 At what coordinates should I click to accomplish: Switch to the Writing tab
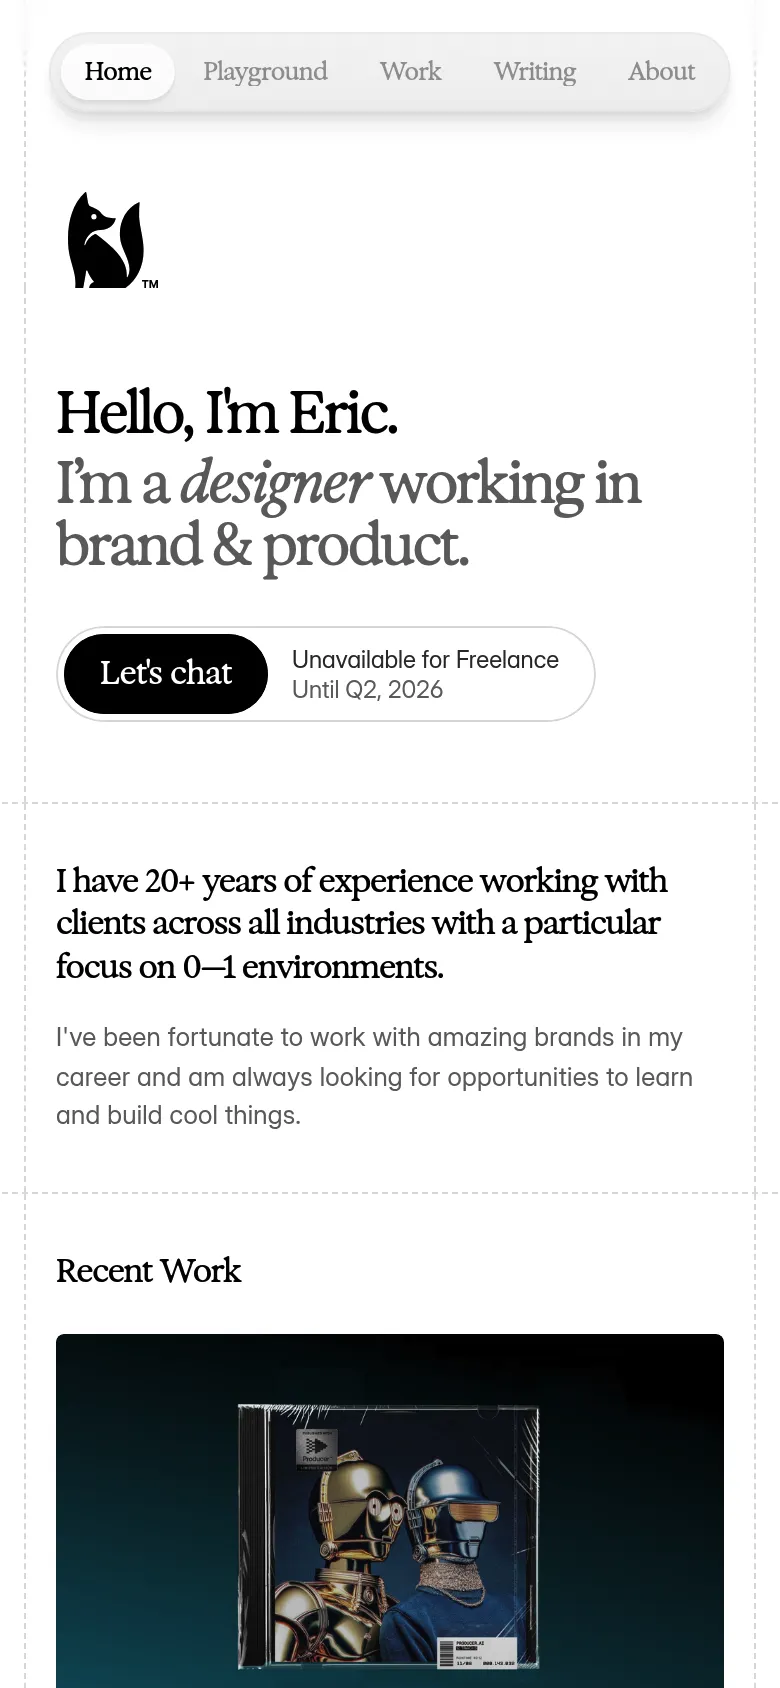[534, 72]
